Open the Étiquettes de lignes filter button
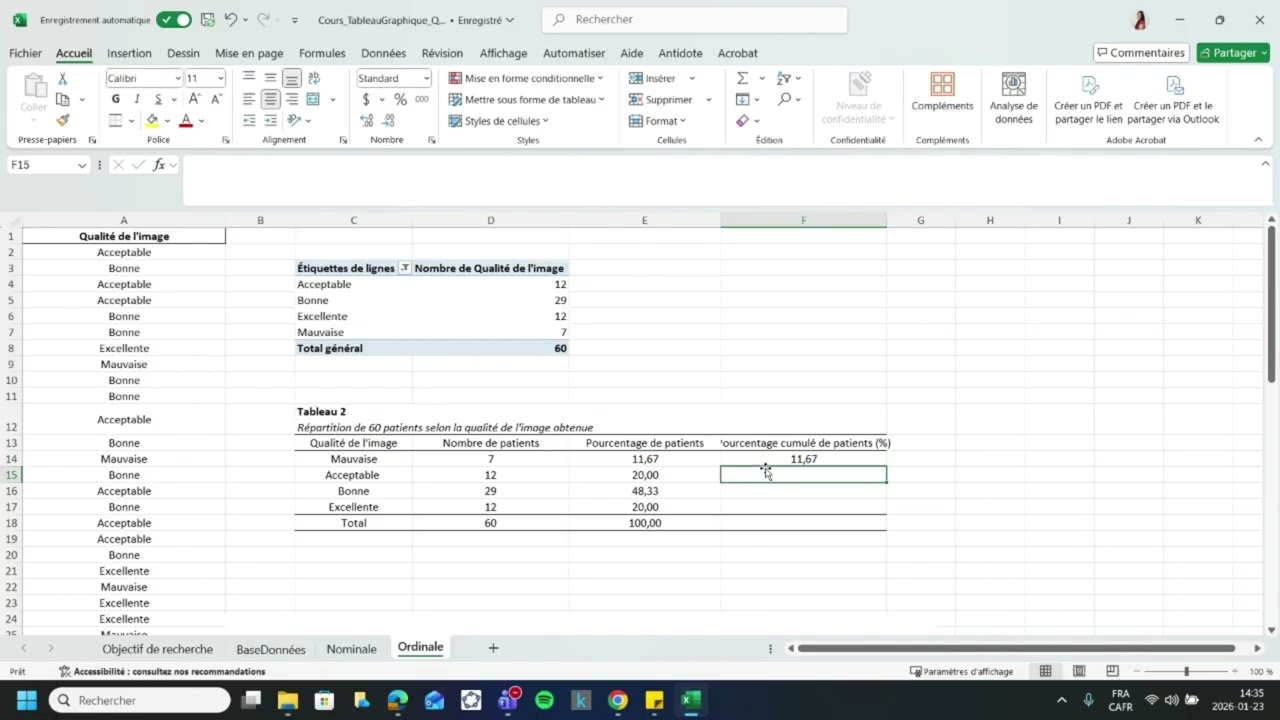The width and height of the screenshot is (1280, 720). pos(404,268)
